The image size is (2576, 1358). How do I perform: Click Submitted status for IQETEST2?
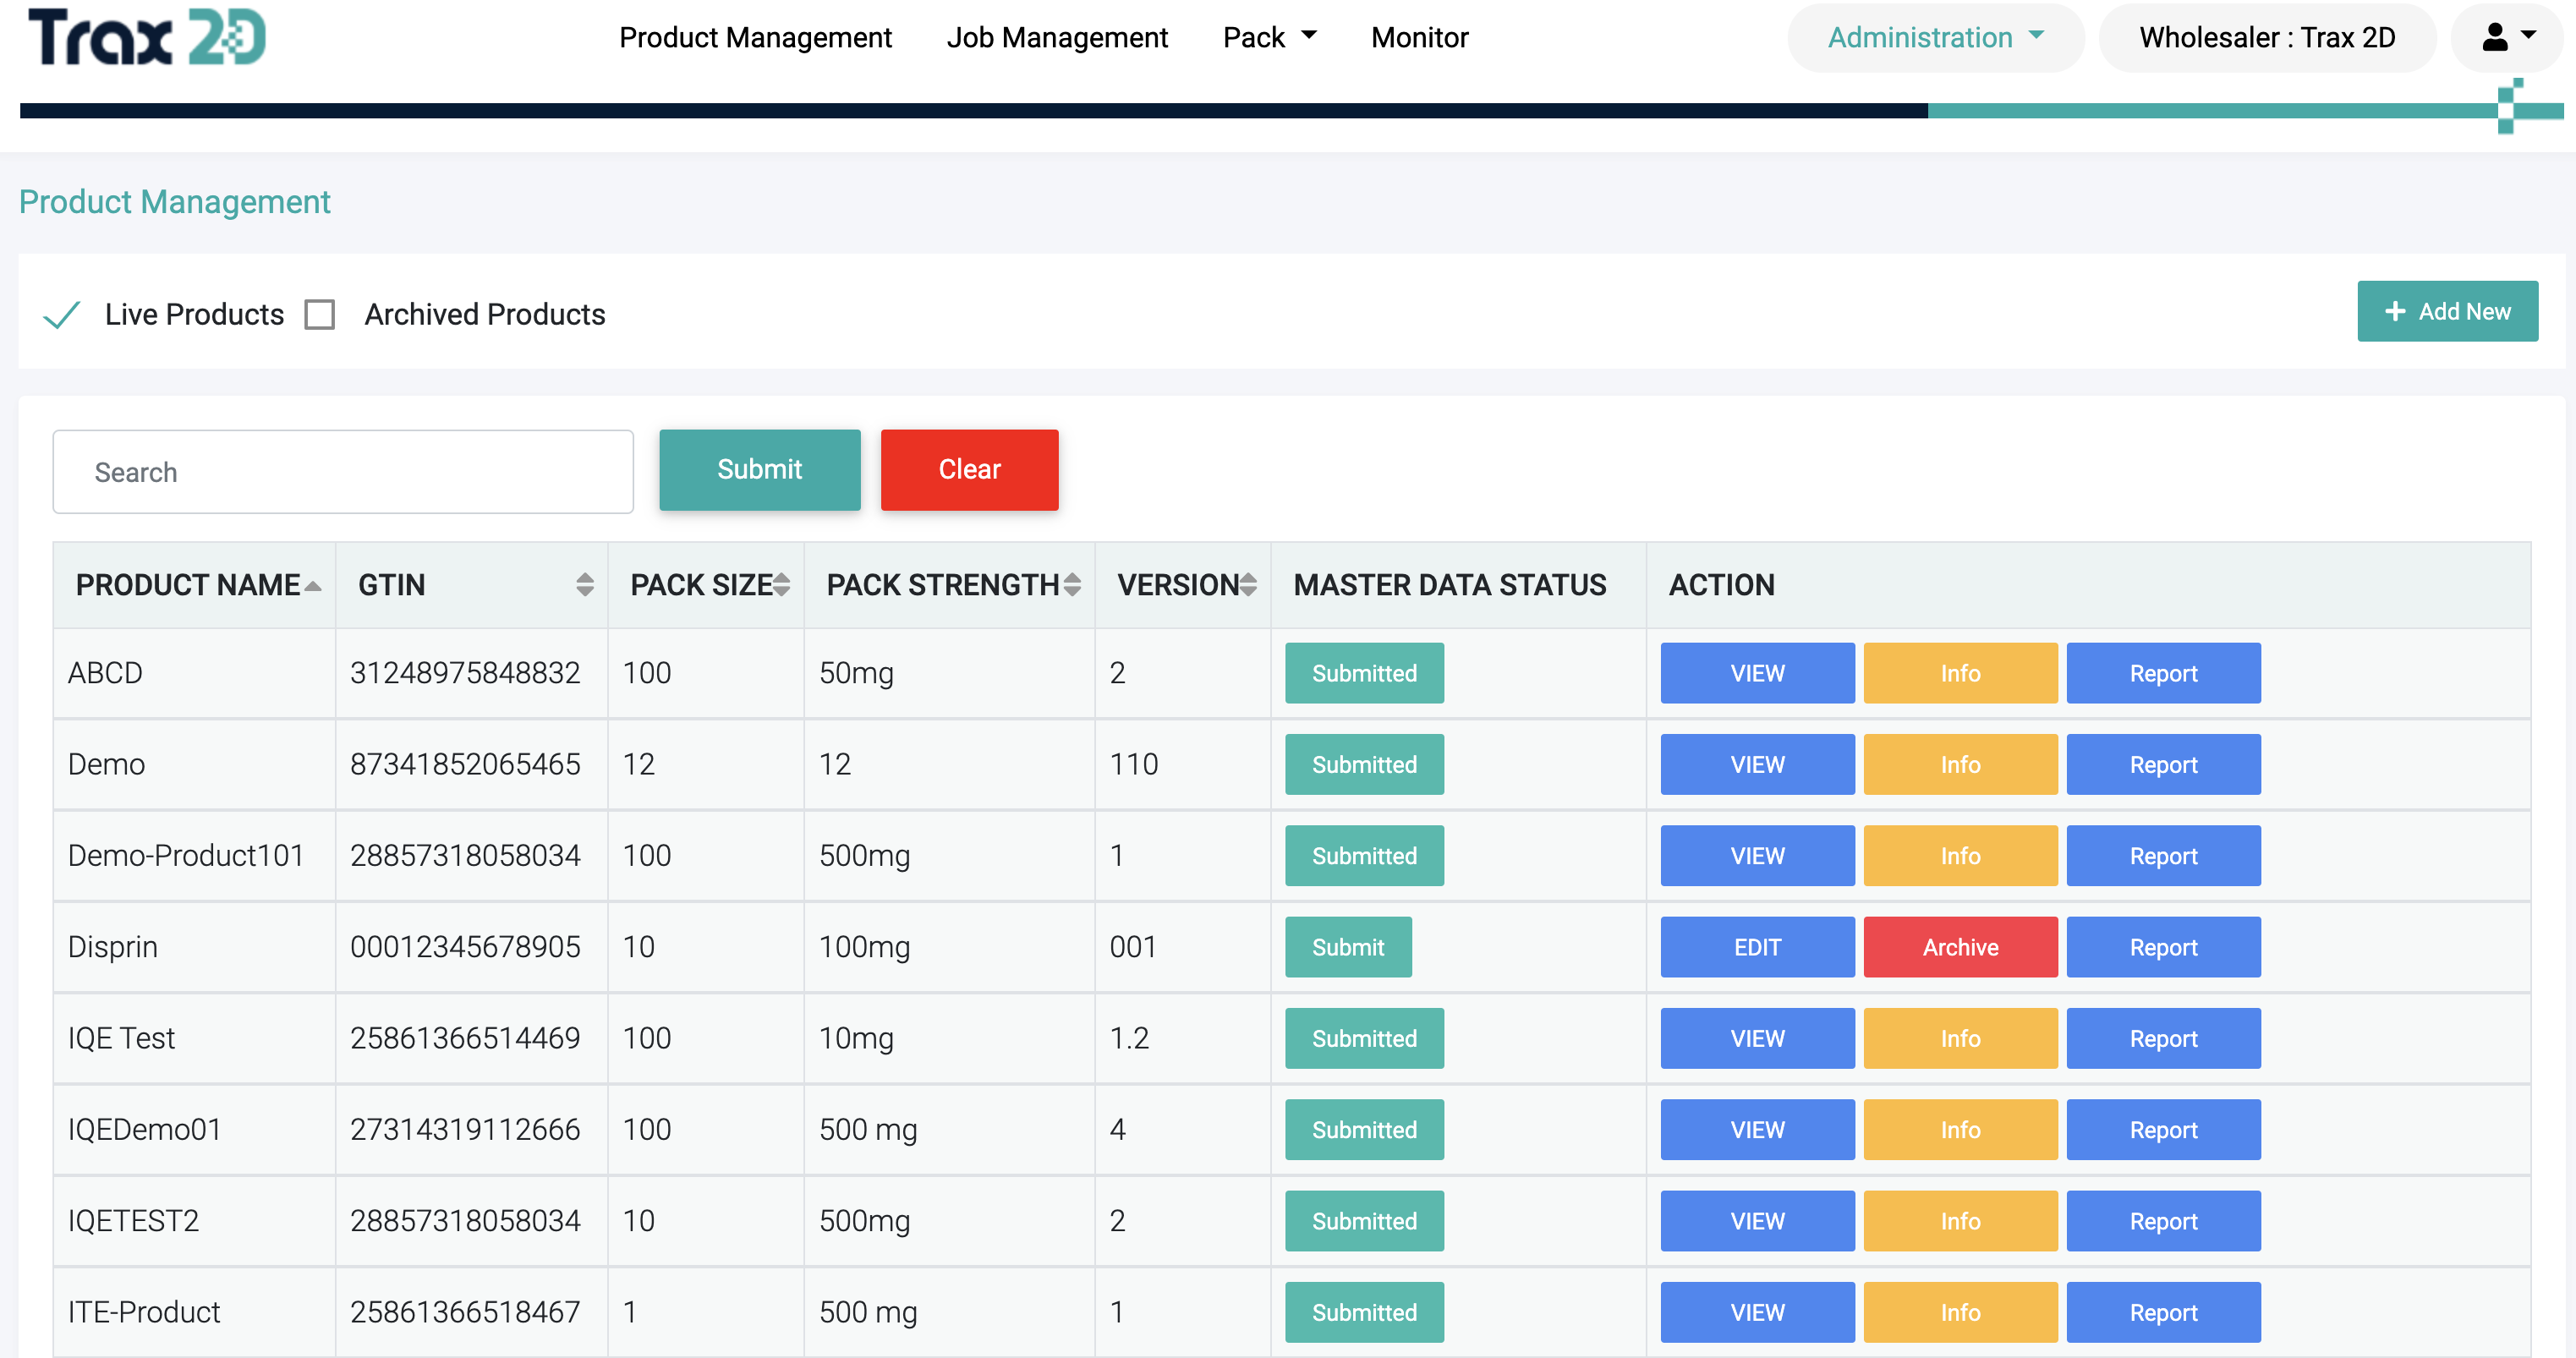(1364, 1221)
